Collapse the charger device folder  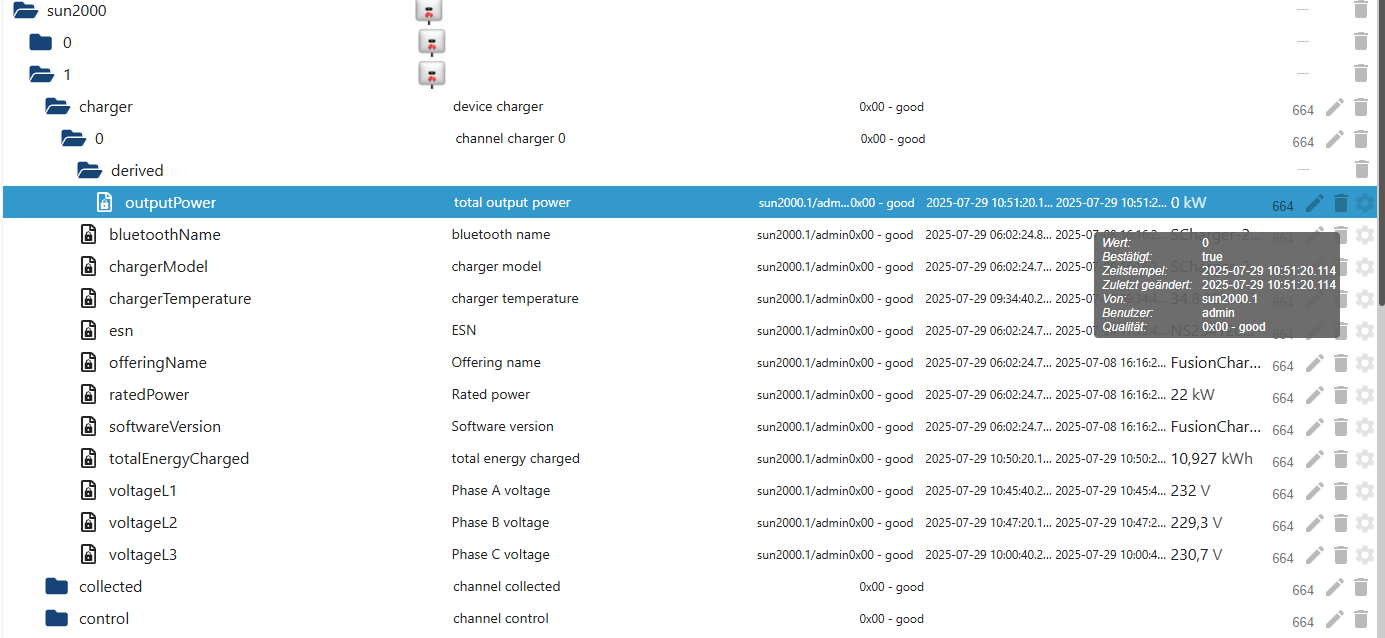pyautogui.click(x=58, y=107)
